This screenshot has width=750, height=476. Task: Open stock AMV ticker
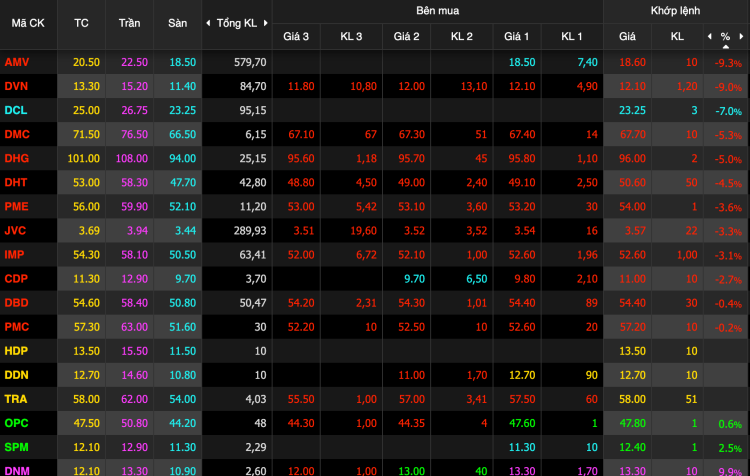click(x=17, y=62)
